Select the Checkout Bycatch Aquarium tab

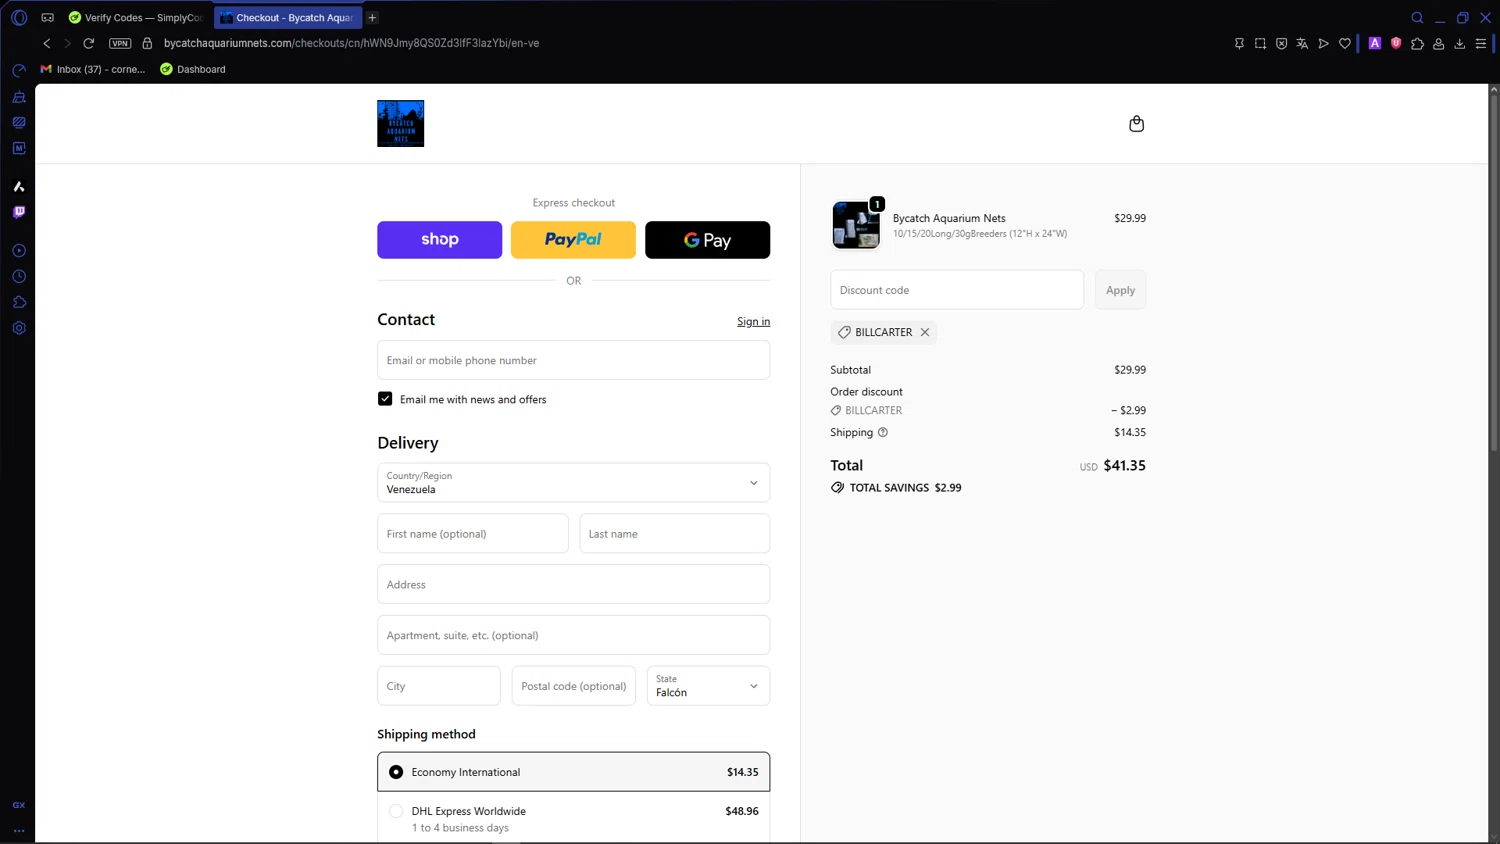click(288, 18)
